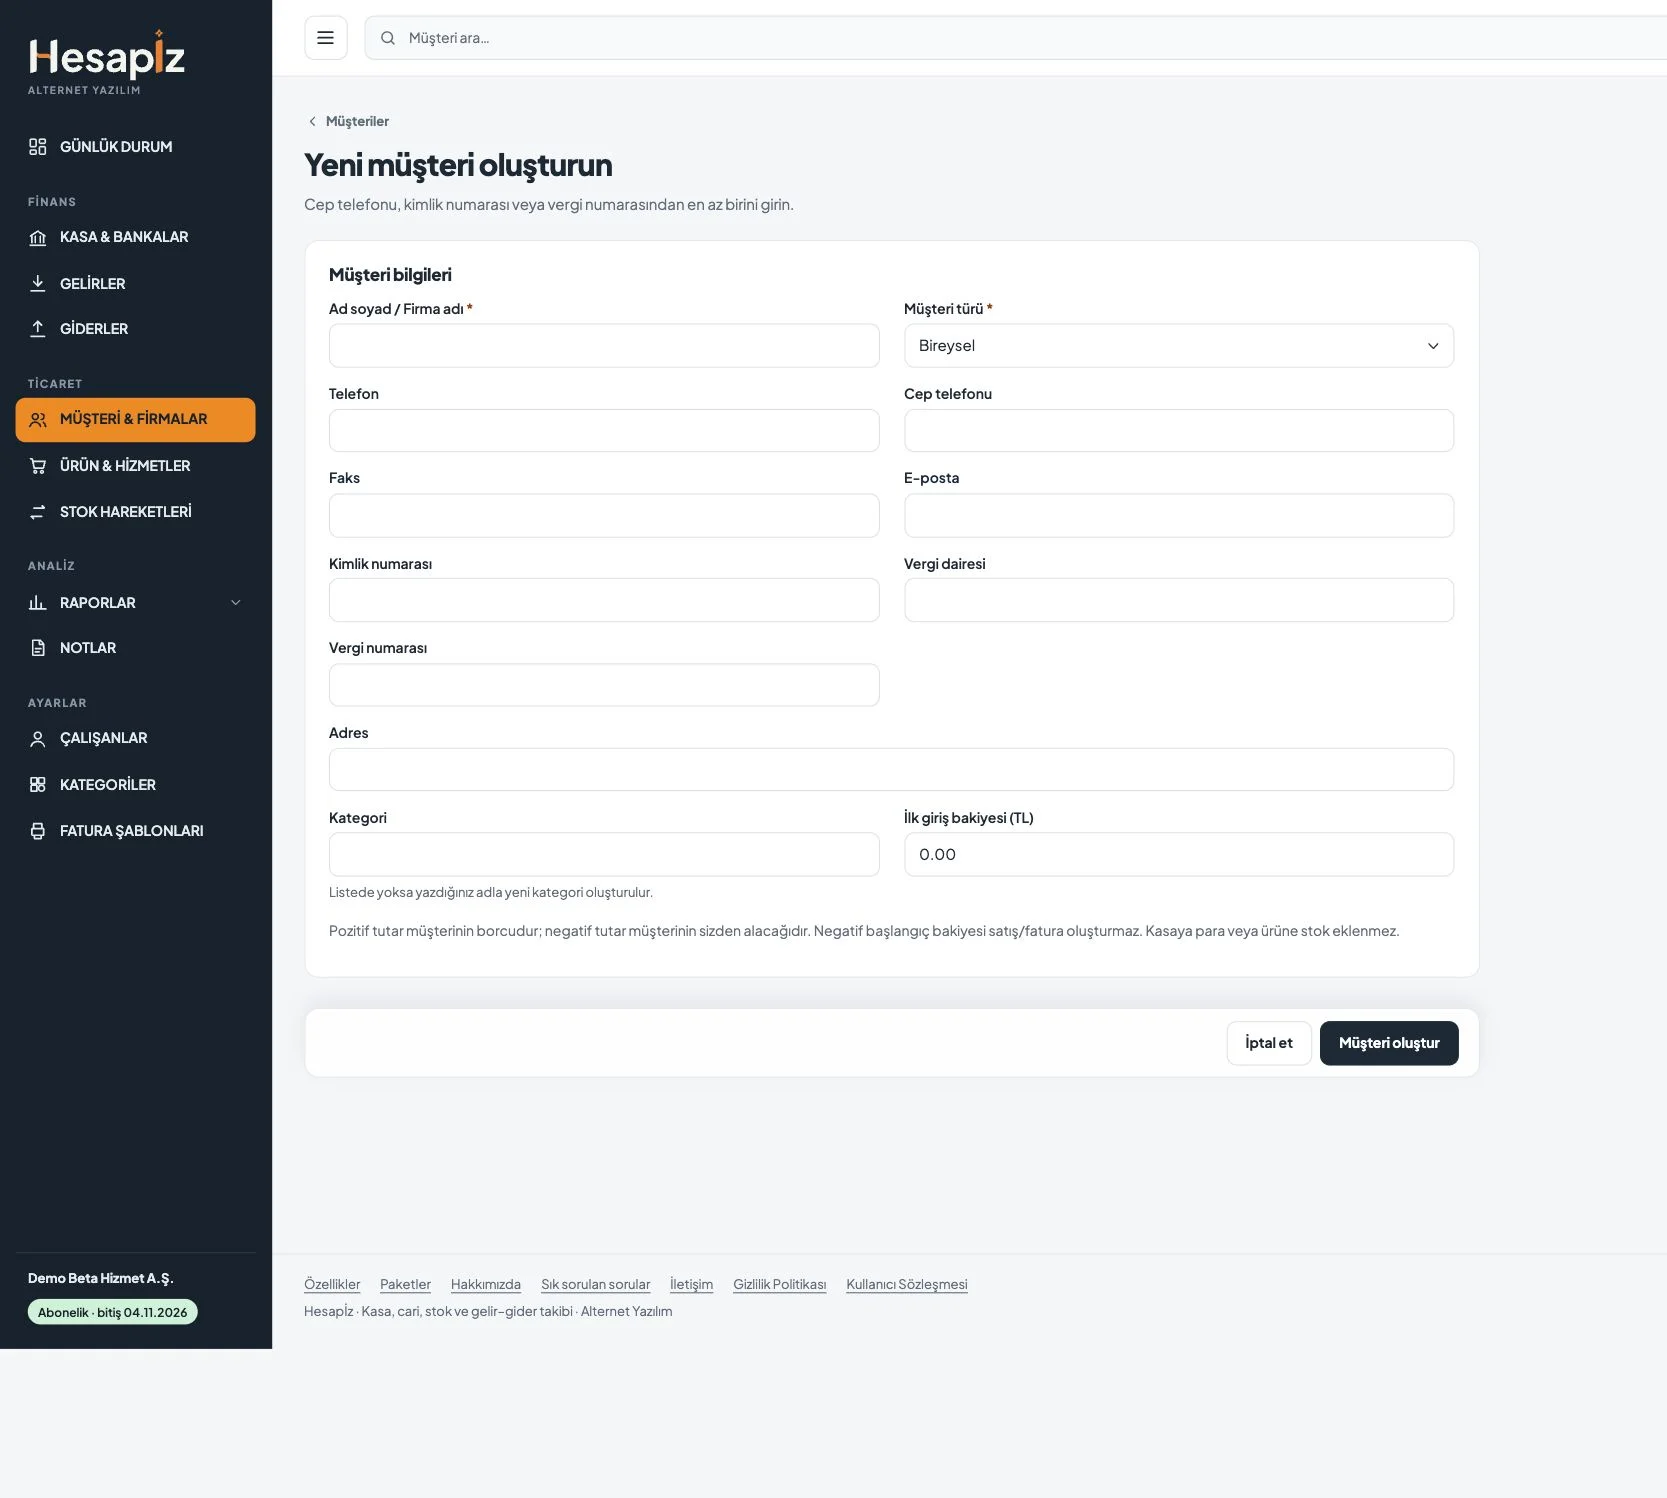Open Stok Hareketleri swap arrows icon
This screenshot has width=1667, height=1498.
coord(38,512)
